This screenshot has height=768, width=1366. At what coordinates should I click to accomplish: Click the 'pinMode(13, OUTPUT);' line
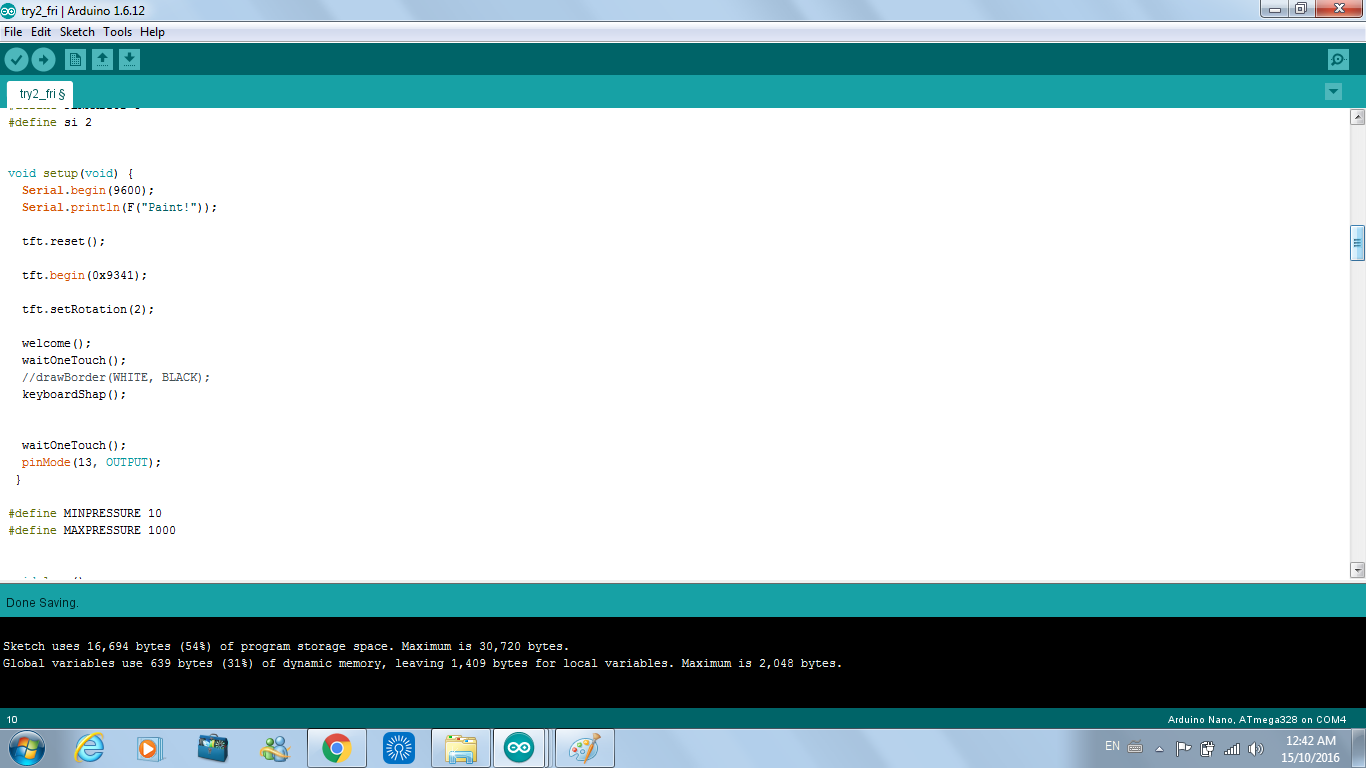(91, 462)
